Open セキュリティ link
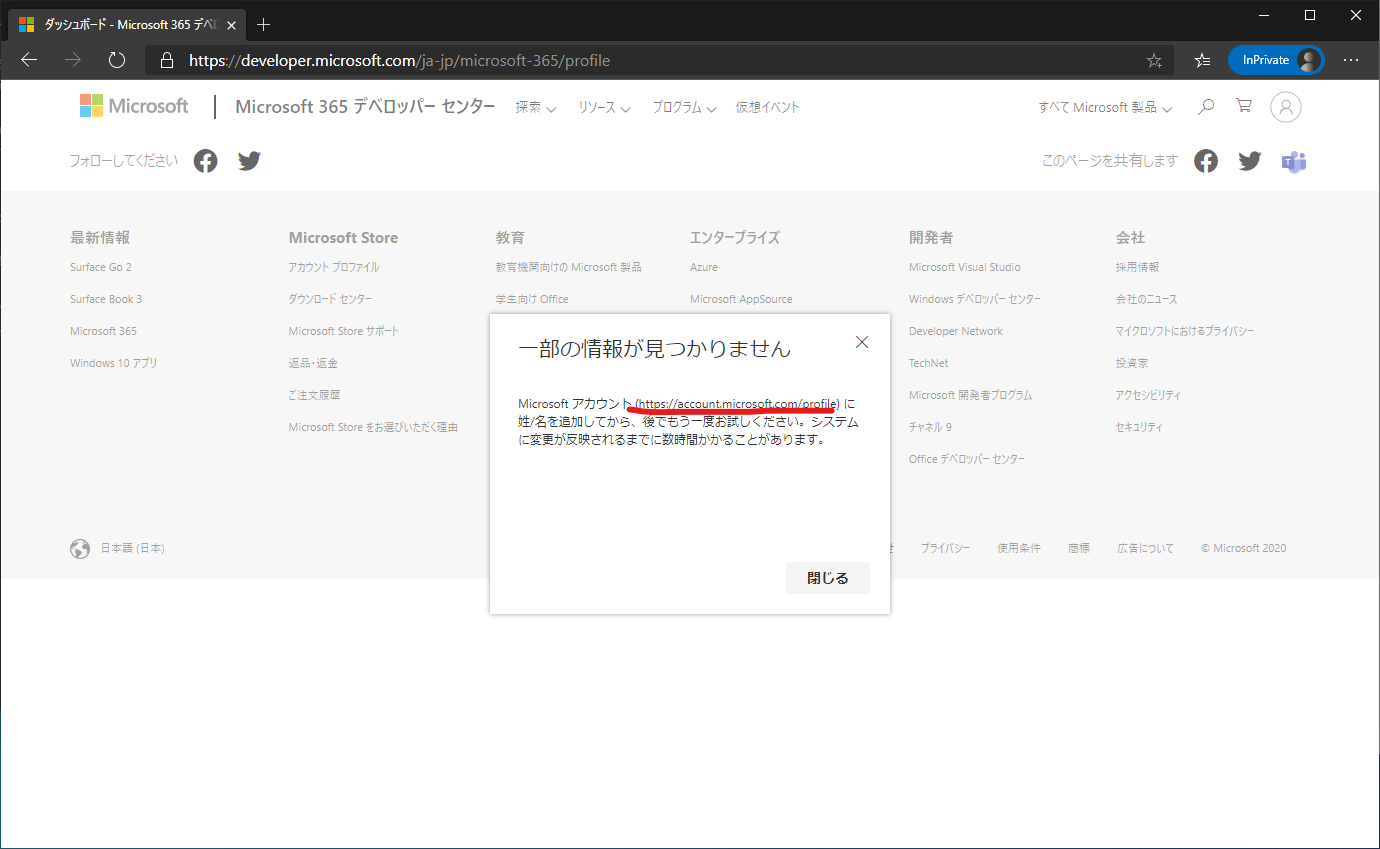This screenshot has width=1380, height=849. point(1139,427)
